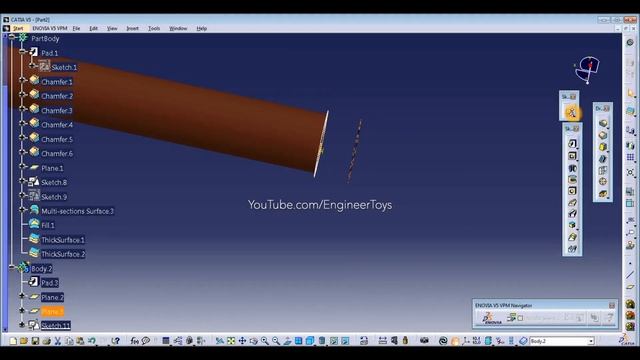Select the Draft Angle tool icon
This screenshot has width=640, height=360.
(x=603, y=147)
